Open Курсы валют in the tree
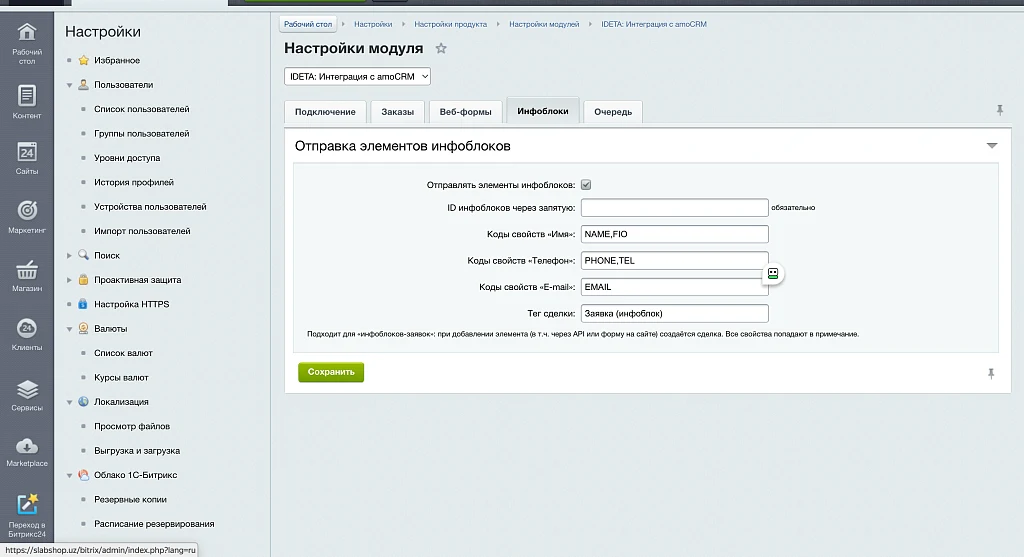The width and height of the screenshot is (1024, 557). point(121,377)
